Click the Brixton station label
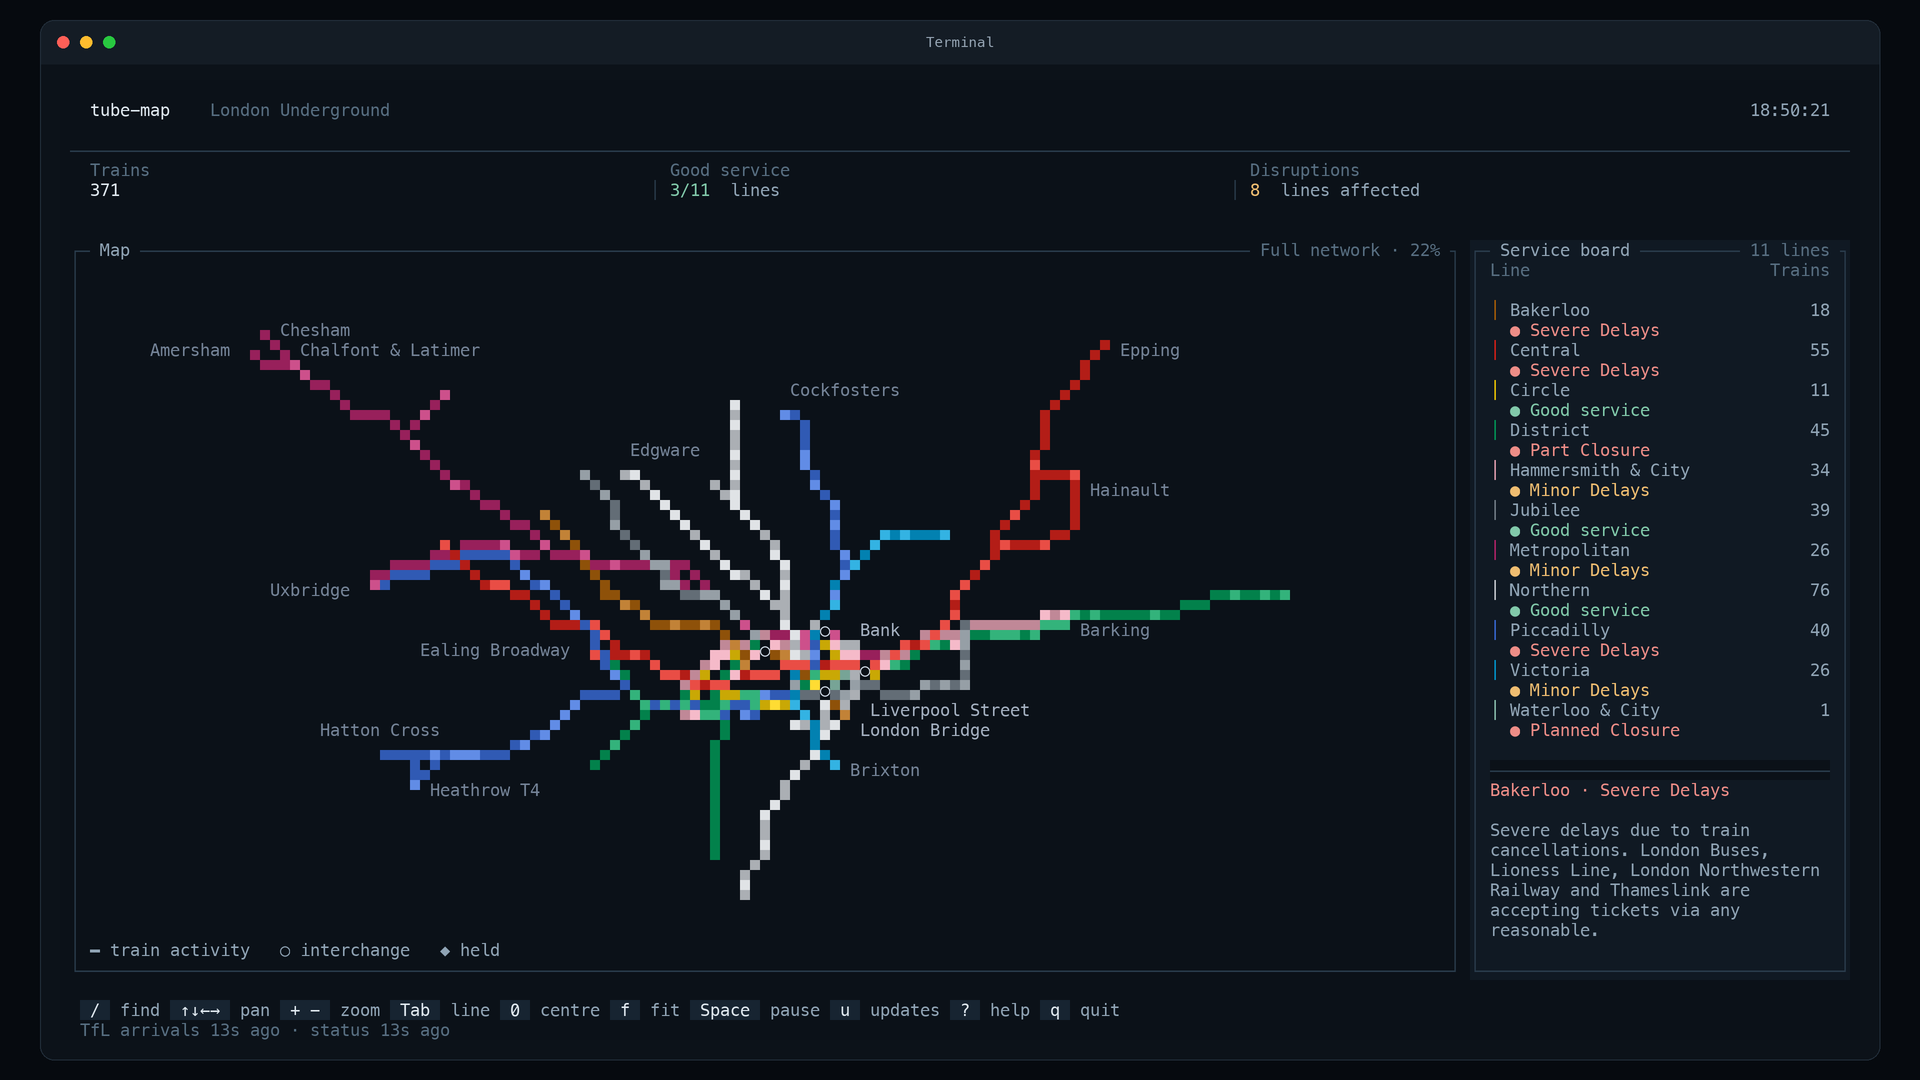The height and width of the screenshot is (1080, 1920). [885, 770]
